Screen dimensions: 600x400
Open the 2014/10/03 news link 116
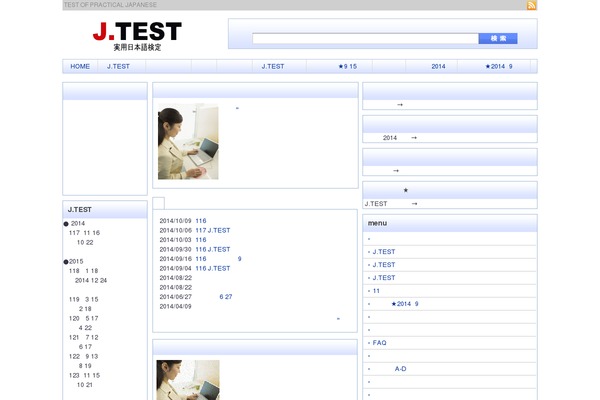pos(201,240)
